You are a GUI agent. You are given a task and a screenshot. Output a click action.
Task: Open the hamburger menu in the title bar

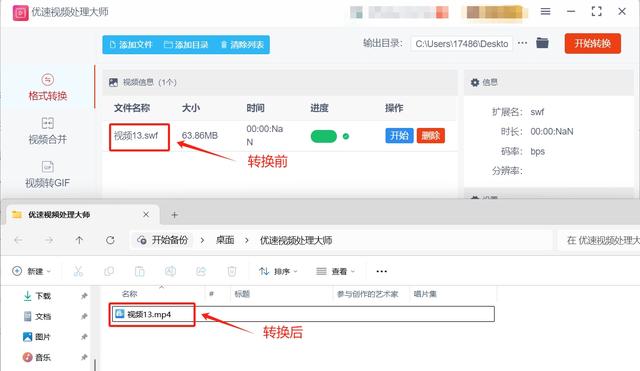545,11
